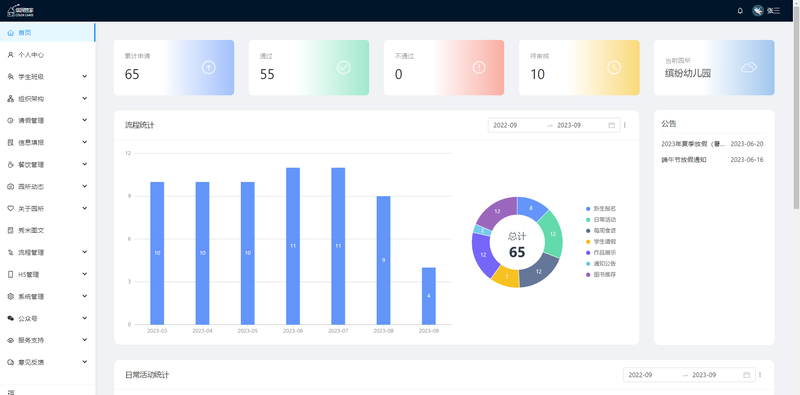Click the cloud icon on 当前园所 card

coord(749,67)
